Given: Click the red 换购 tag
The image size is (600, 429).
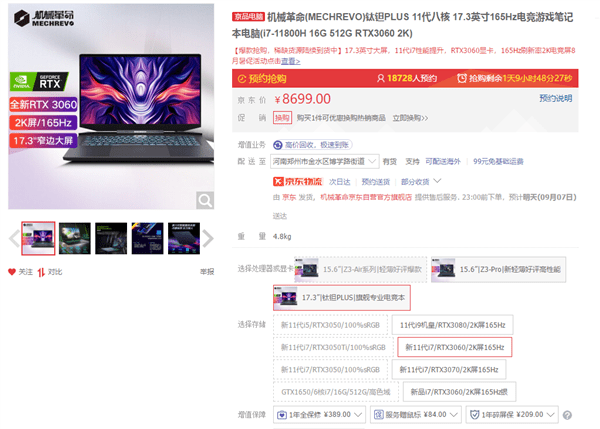Looking at the screenshot, I should click(x=282, y=117).
